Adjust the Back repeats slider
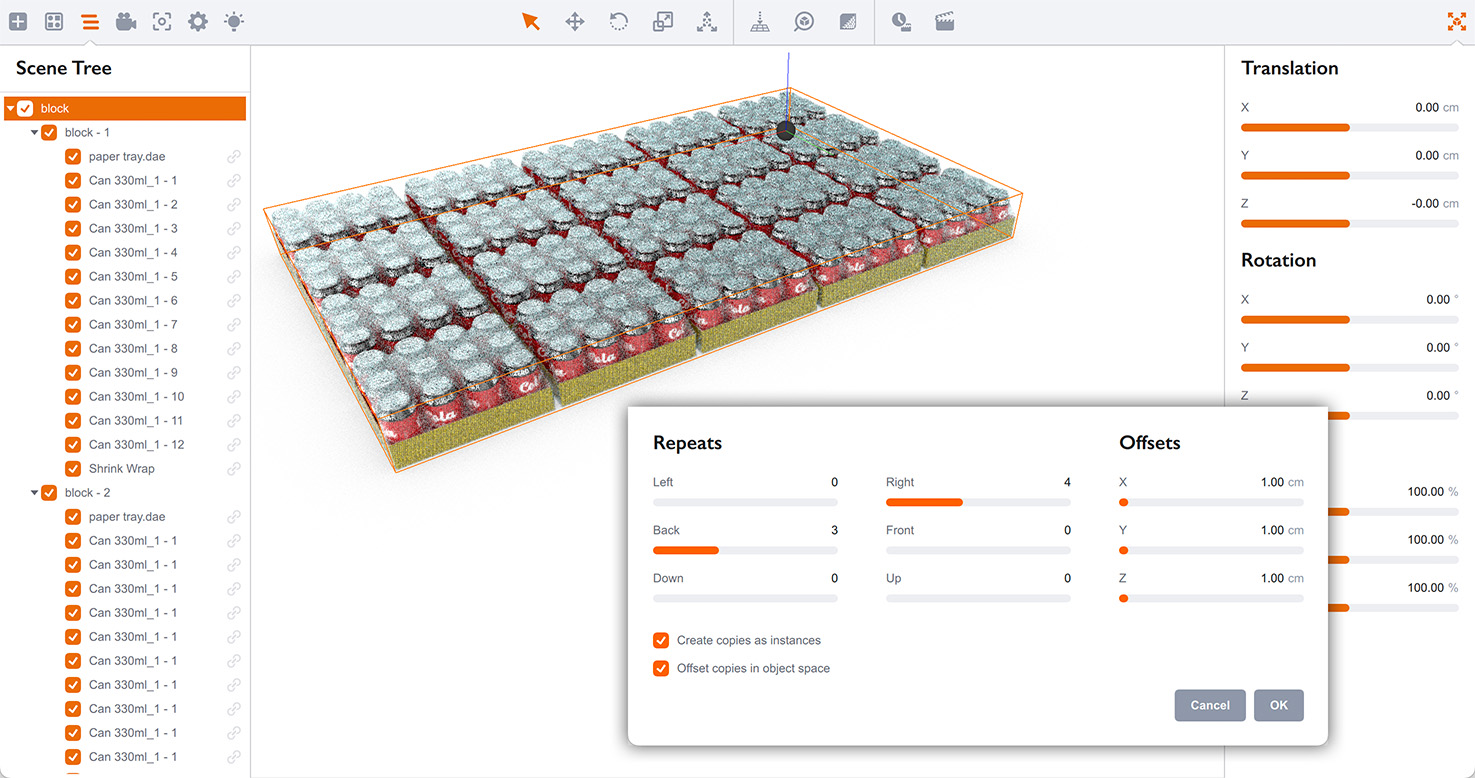The width and height of the screenshot is (1475, 778). tap(745, 550)
